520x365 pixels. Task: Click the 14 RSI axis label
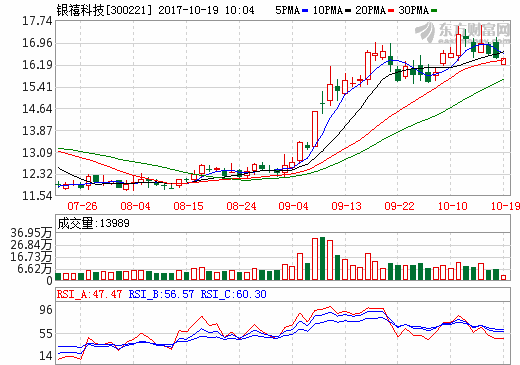pyautogui.click(x=46, y=356)
